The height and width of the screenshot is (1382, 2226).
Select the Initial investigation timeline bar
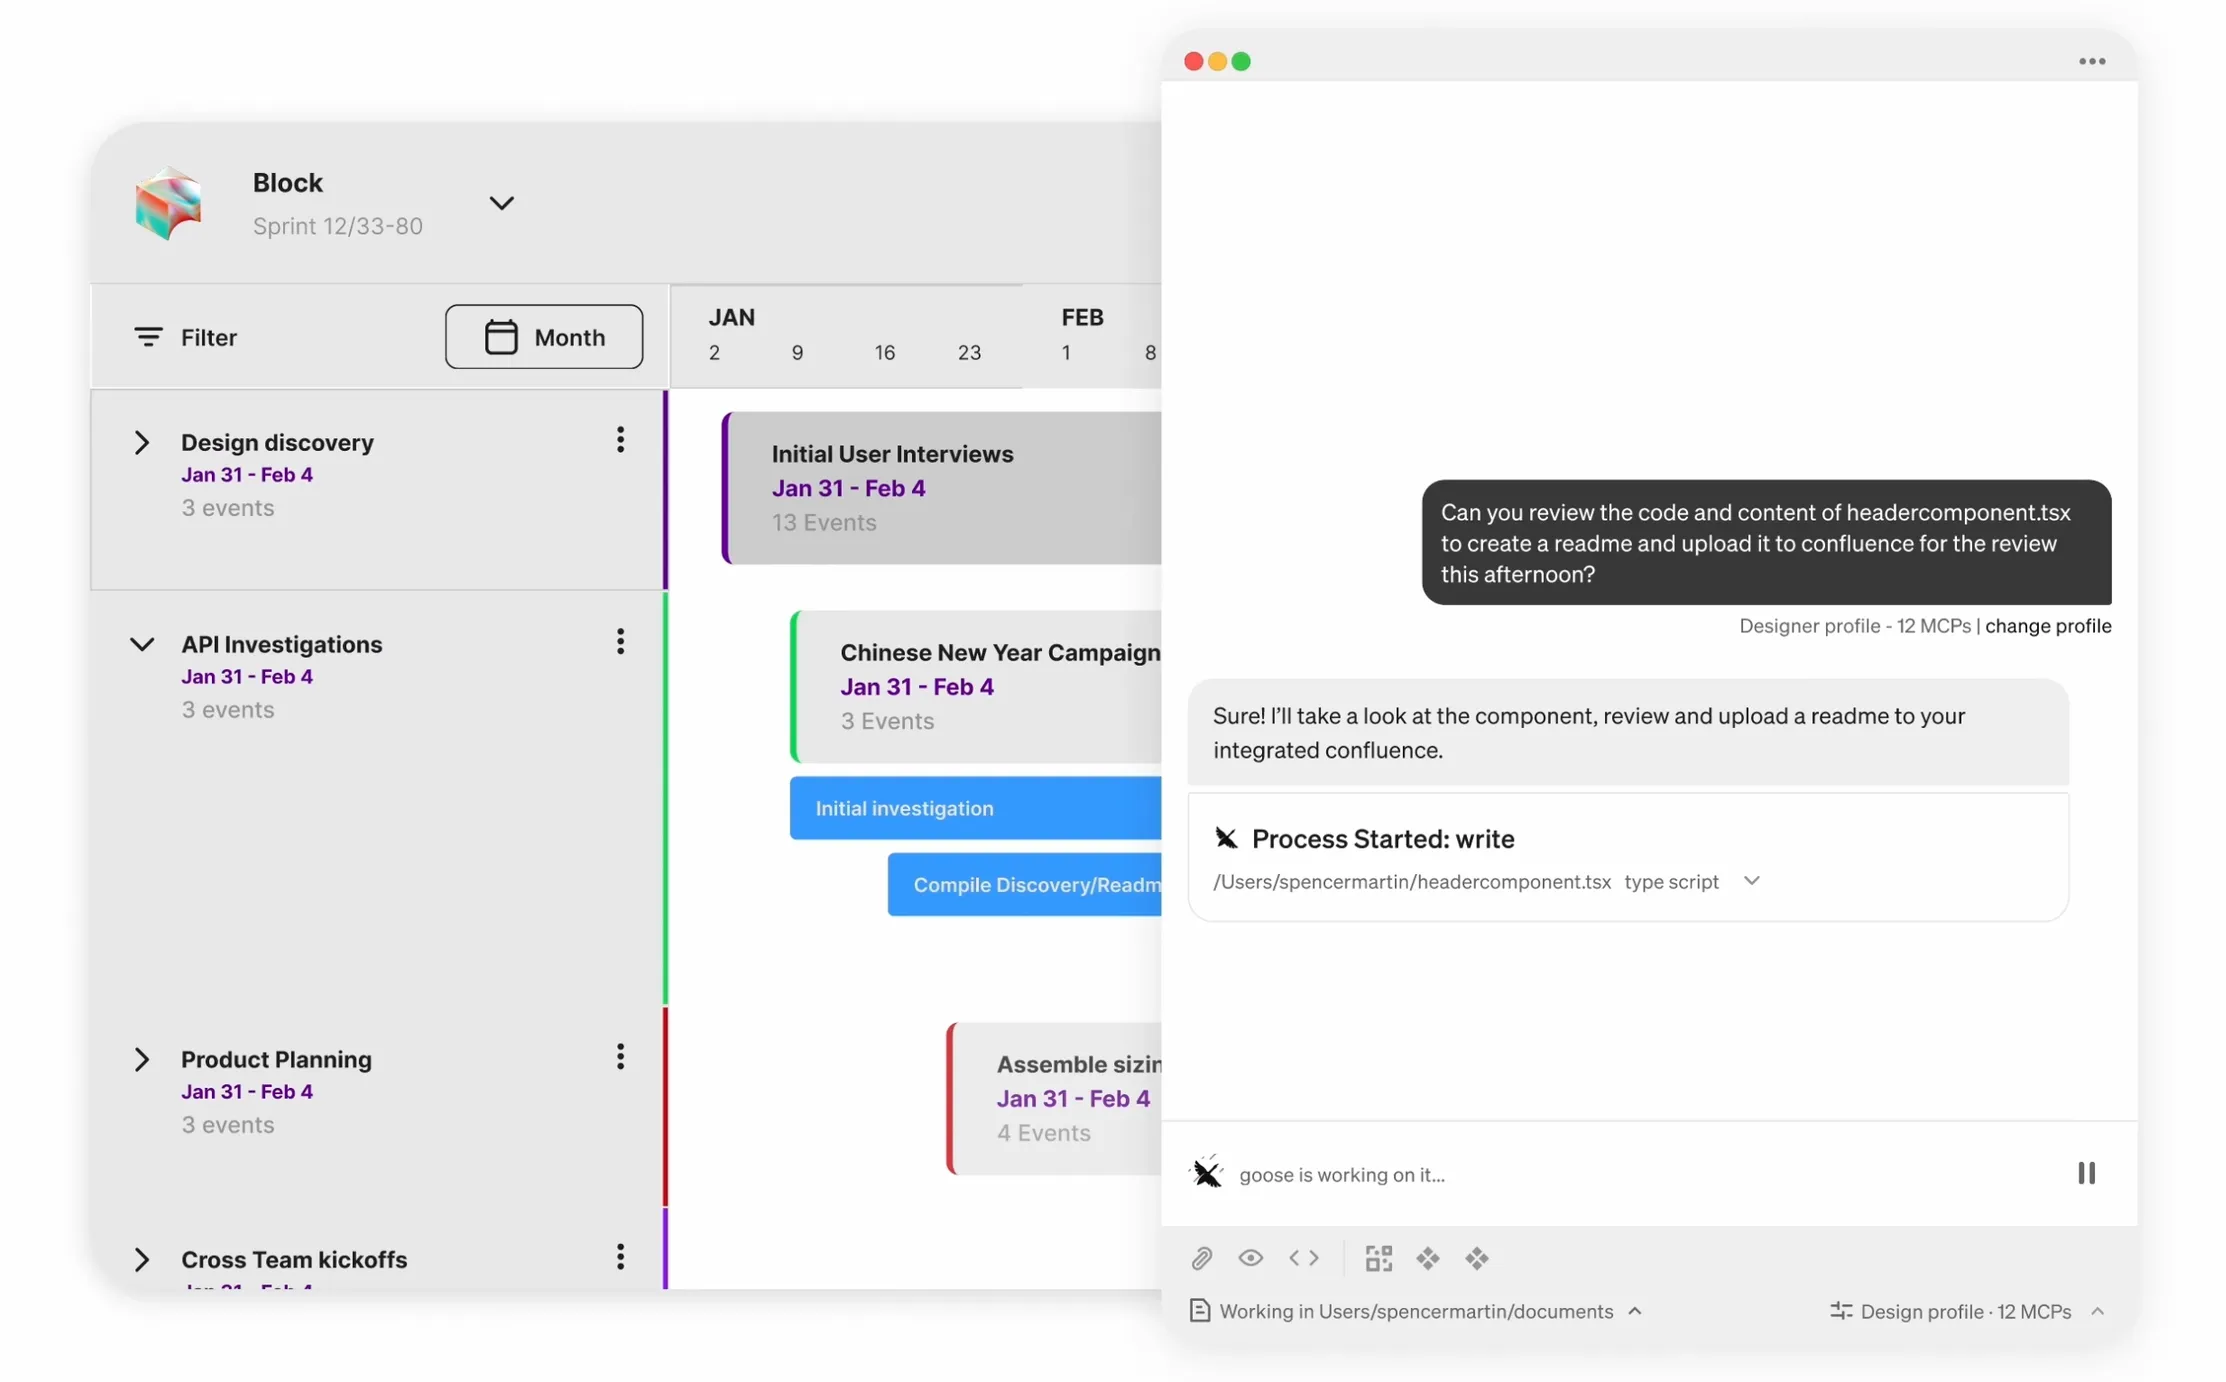[975, 808]
